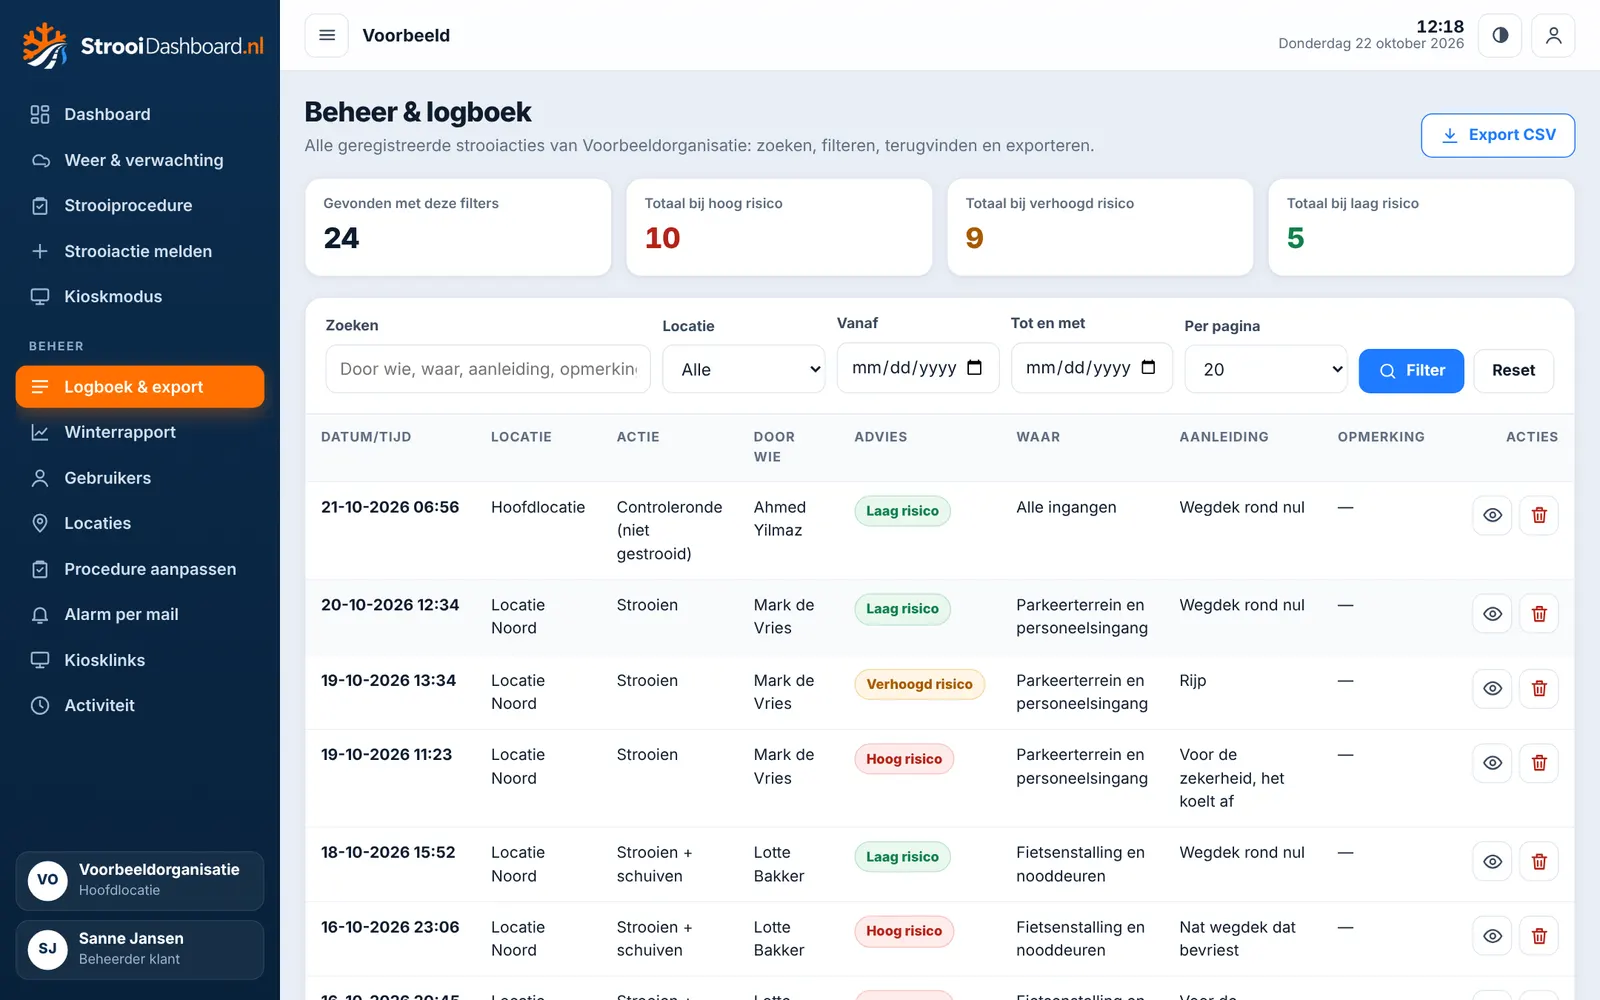Click the Vanaf date field
Screen dimensions: 1600x1000
917,368
